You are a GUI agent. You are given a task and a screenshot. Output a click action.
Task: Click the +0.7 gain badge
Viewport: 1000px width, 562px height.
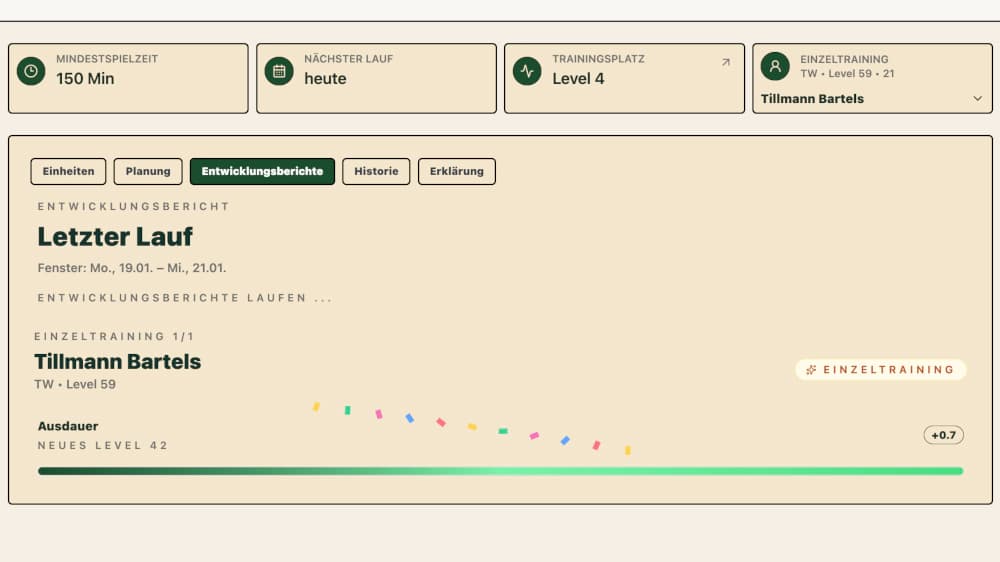coord(943,435)
